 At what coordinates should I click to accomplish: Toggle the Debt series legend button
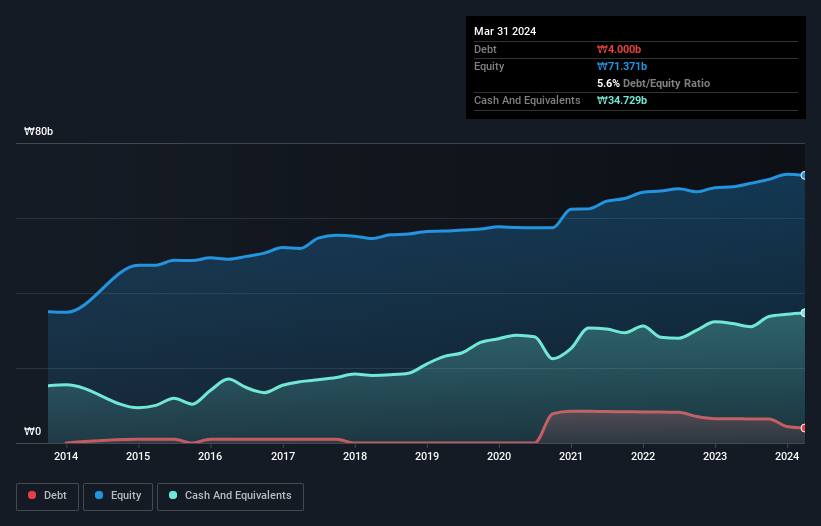click(47, 496)
